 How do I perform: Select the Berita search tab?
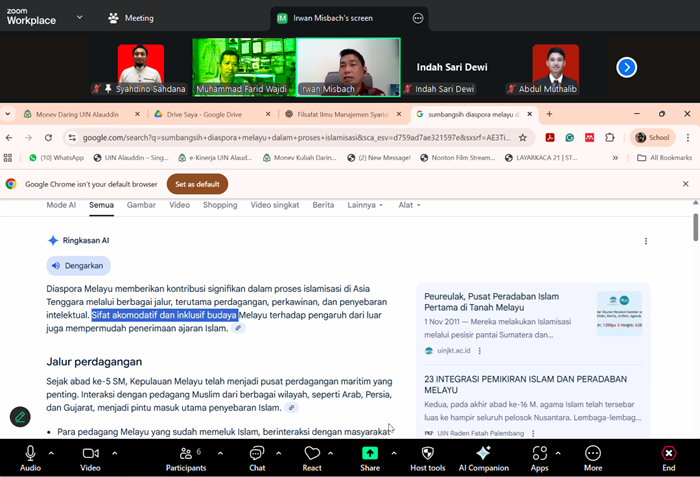[323, 205]
